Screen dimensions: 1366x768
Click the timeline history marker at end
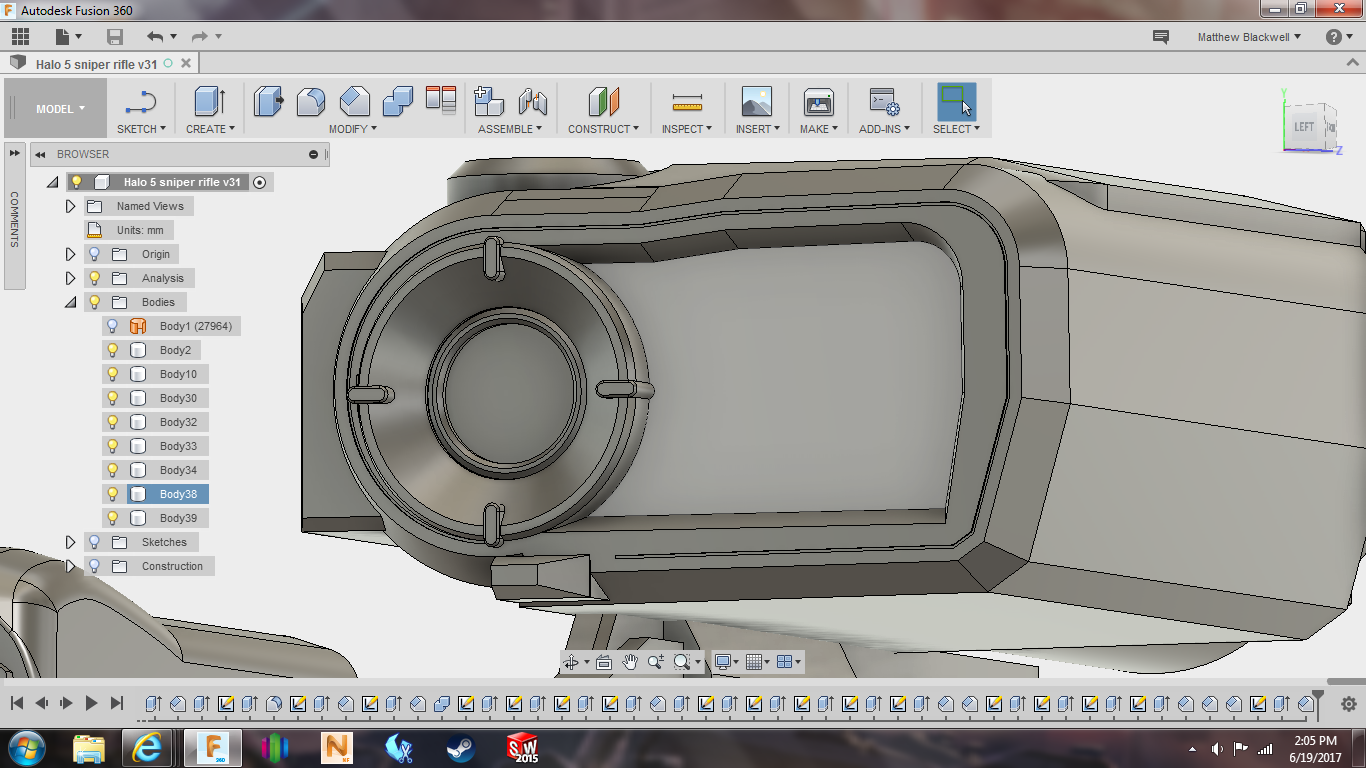coord(1318,702)
